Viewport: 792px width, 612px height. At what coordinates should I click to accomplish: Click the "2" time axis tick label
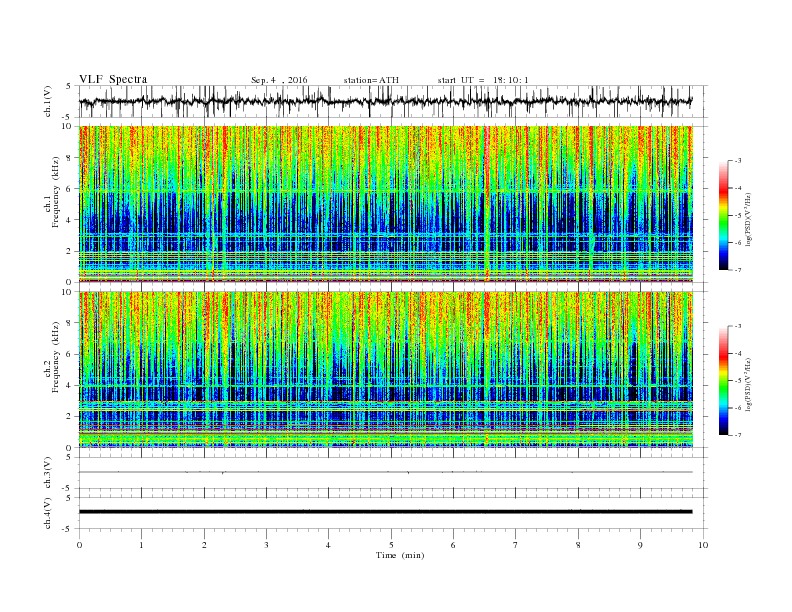(204, 545)
